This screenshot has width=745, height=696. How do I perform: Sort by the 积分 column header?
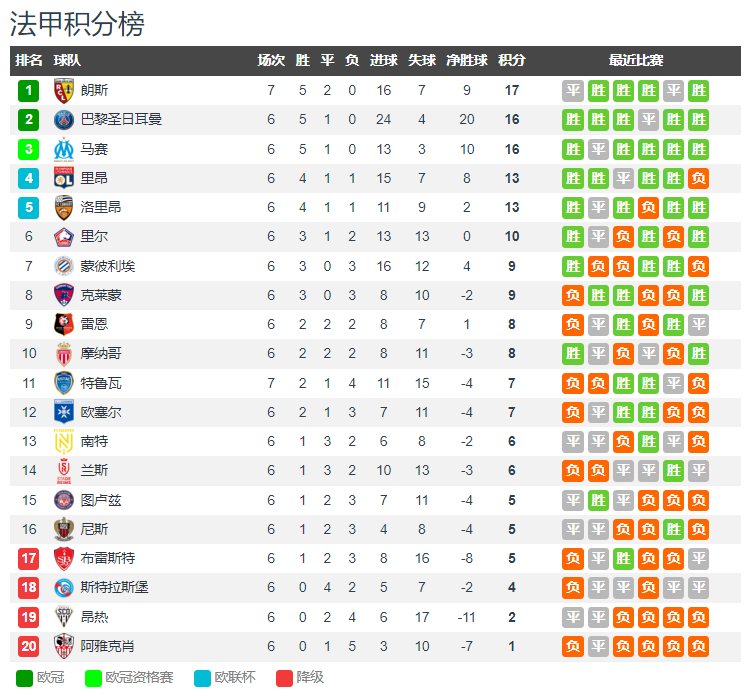512,60
